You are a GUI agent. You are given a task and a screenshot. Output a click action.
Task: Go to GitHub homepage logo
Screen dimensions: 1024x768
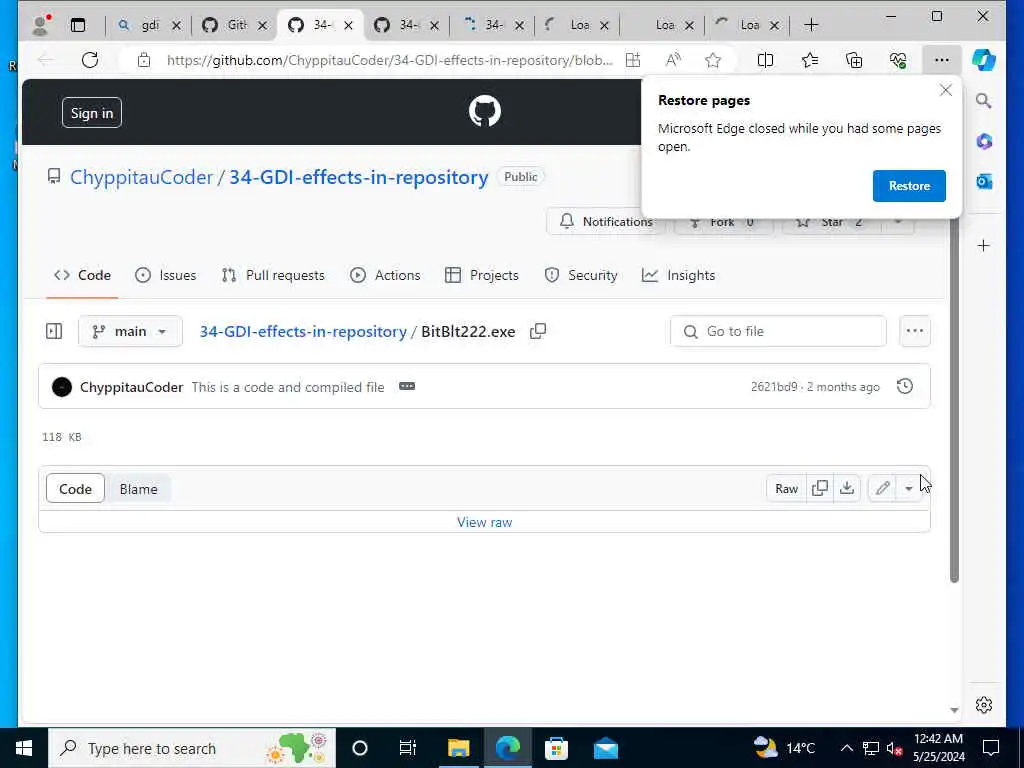485,111
